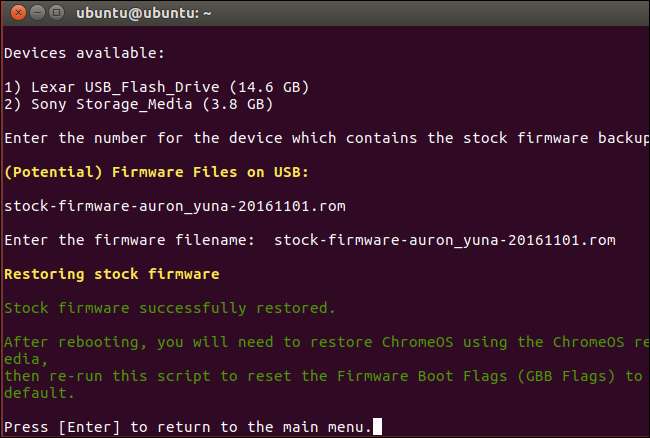Click the 'Enter the firmware filename:' prompt label
Viewport: 650px width, 438px height.
click(129, 239)
